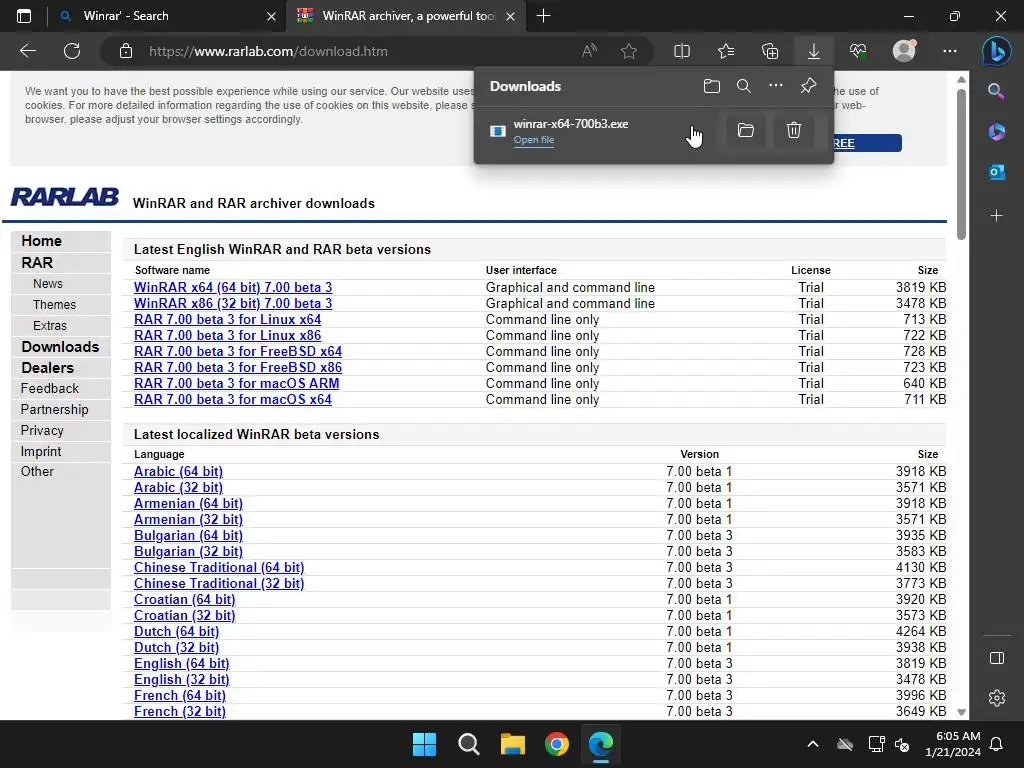Click the scrollbar down arrow

961,712
